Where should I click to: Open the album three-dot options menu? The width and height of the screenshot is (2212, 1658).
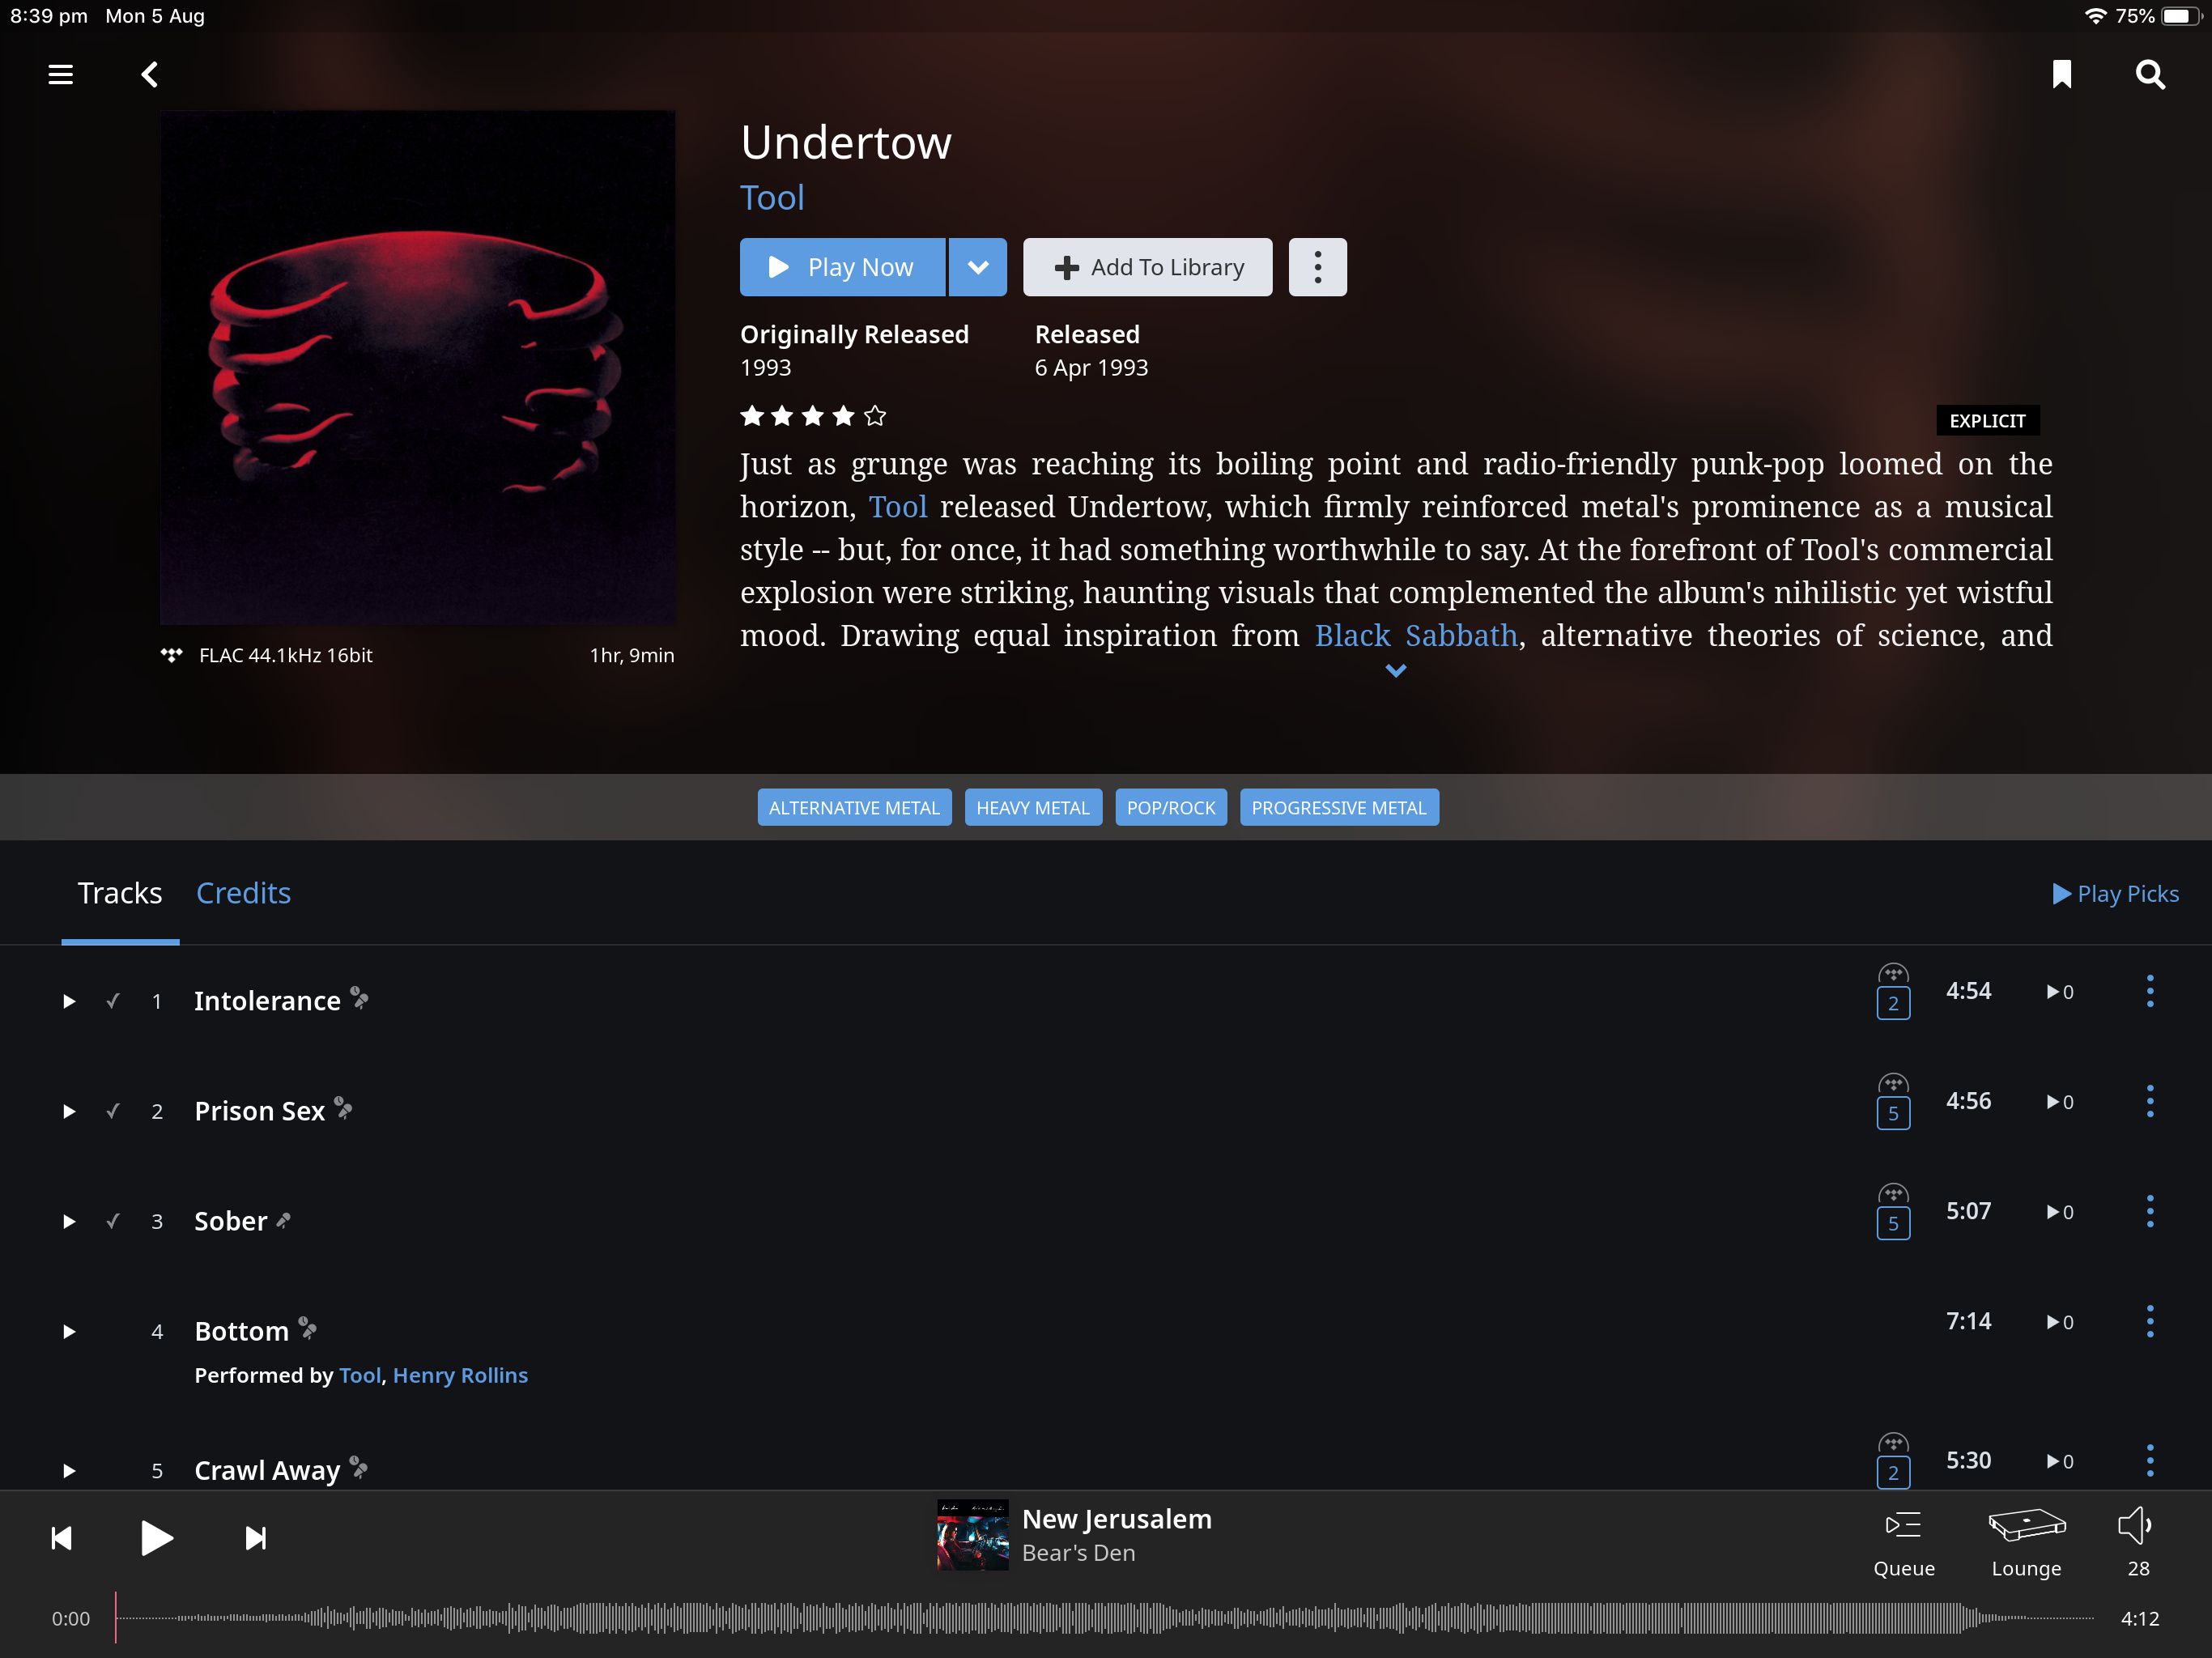[1317, 267]
